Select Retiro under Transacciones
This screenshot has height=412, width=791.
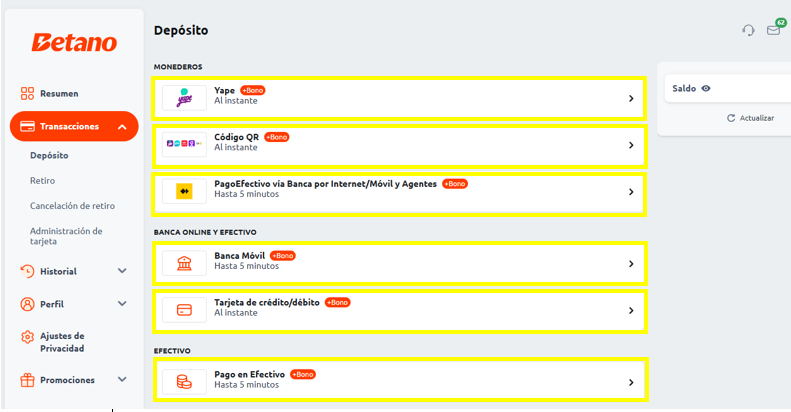click(42, 181)
